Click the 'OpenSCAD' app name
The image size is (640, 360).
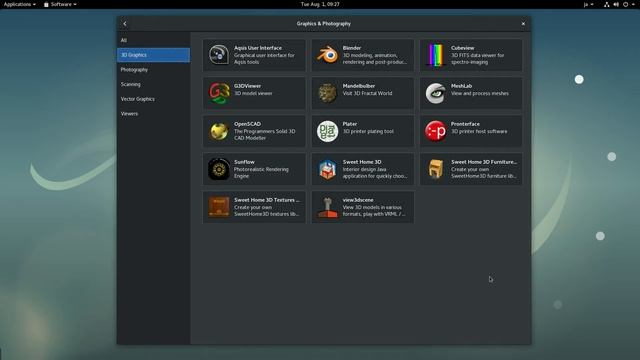[247, 124]
